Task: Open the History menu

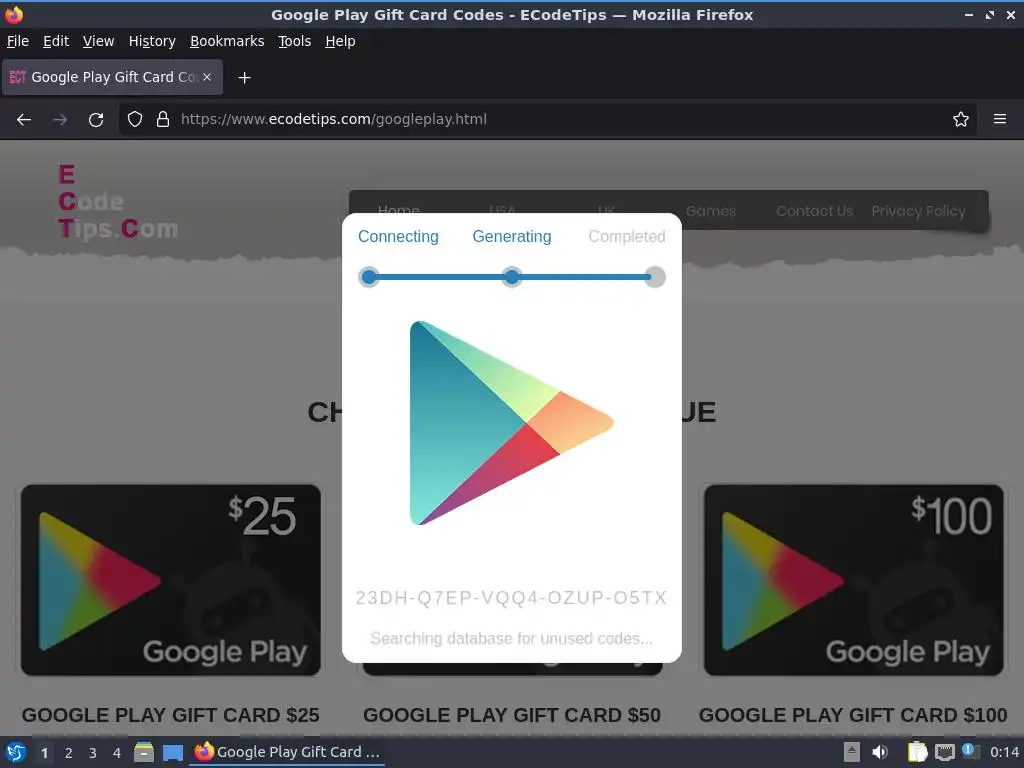Action: coord(152,41)
